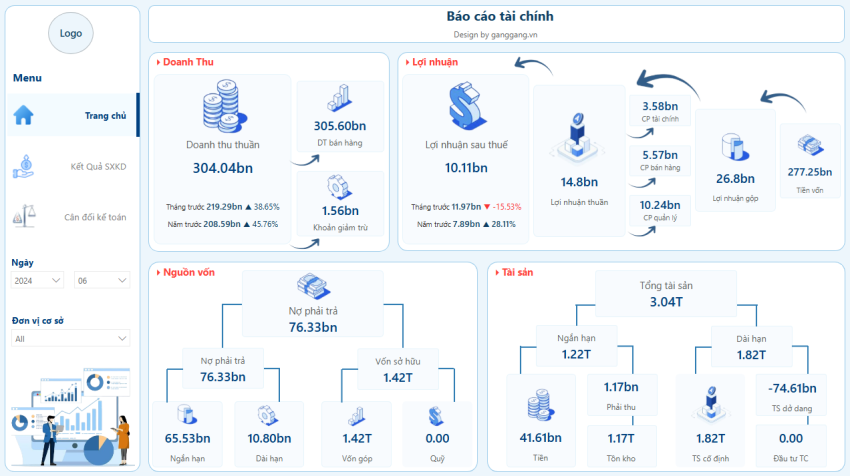Click the Tồn kho value 1.17T
The height and width of the screenshot is (476, 850).
tap(621, 438)
